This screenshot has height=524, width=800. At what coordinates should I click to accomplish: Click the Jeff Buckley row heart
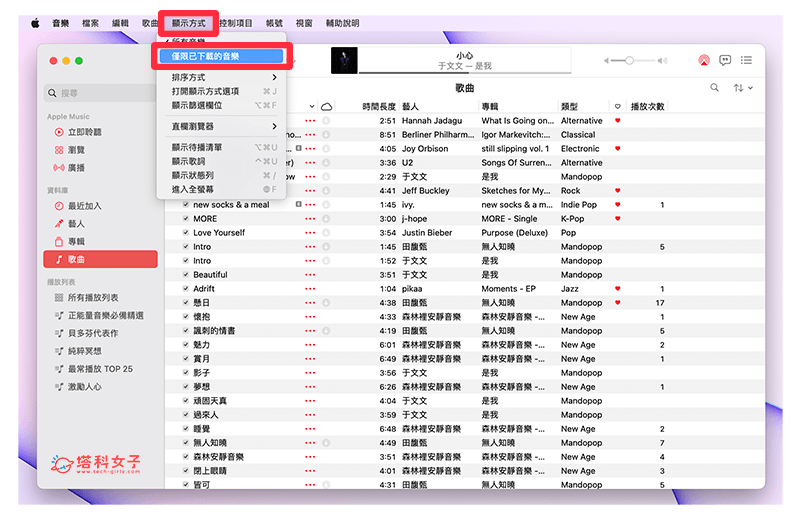618,191
